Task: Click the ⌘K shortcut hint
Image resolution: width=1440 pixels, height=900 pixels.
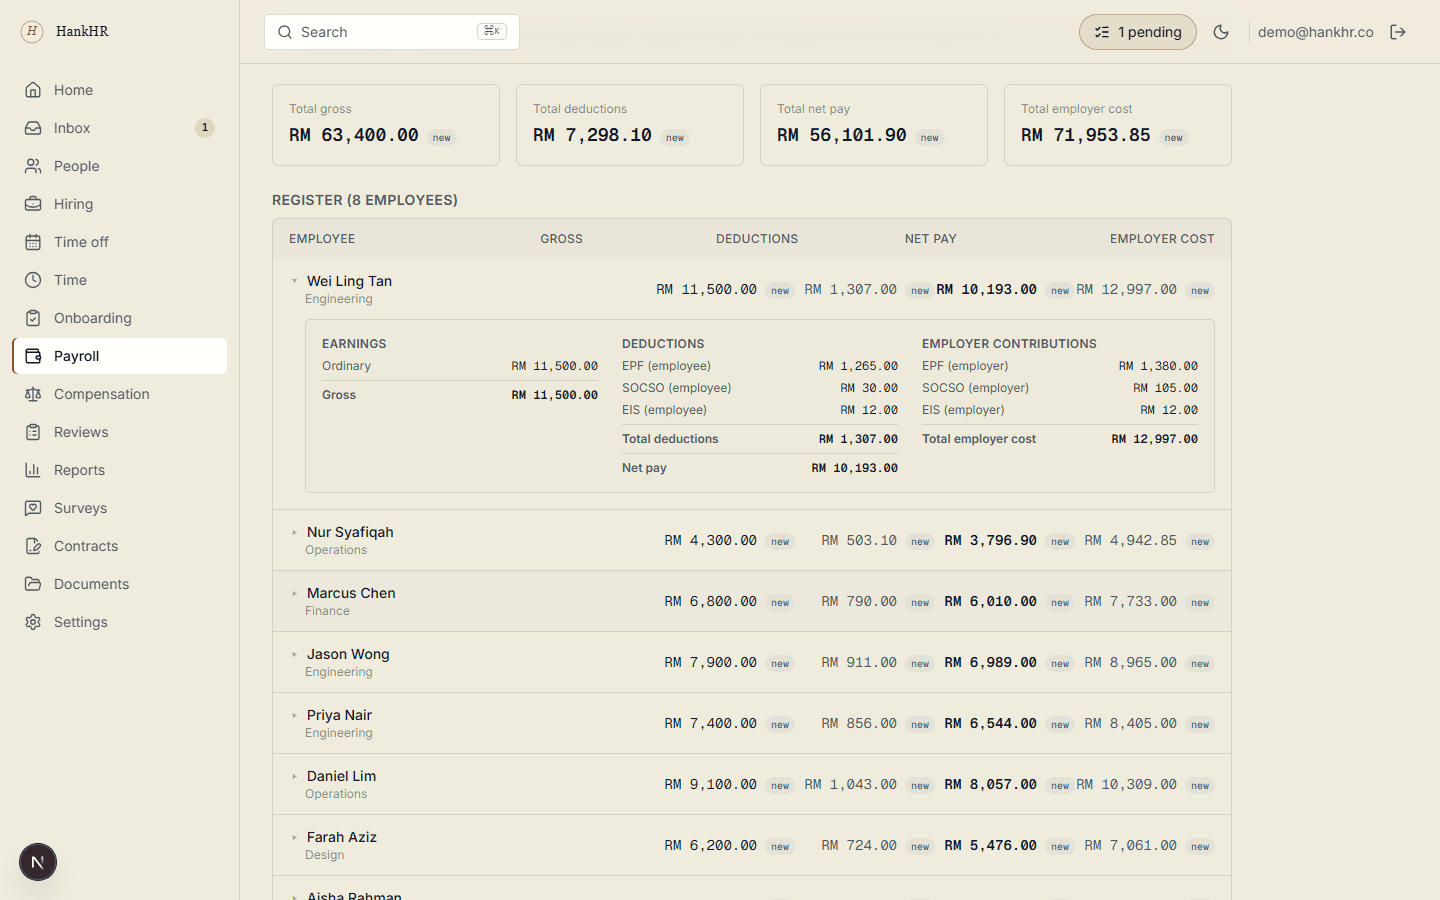Action: point(492,31)
